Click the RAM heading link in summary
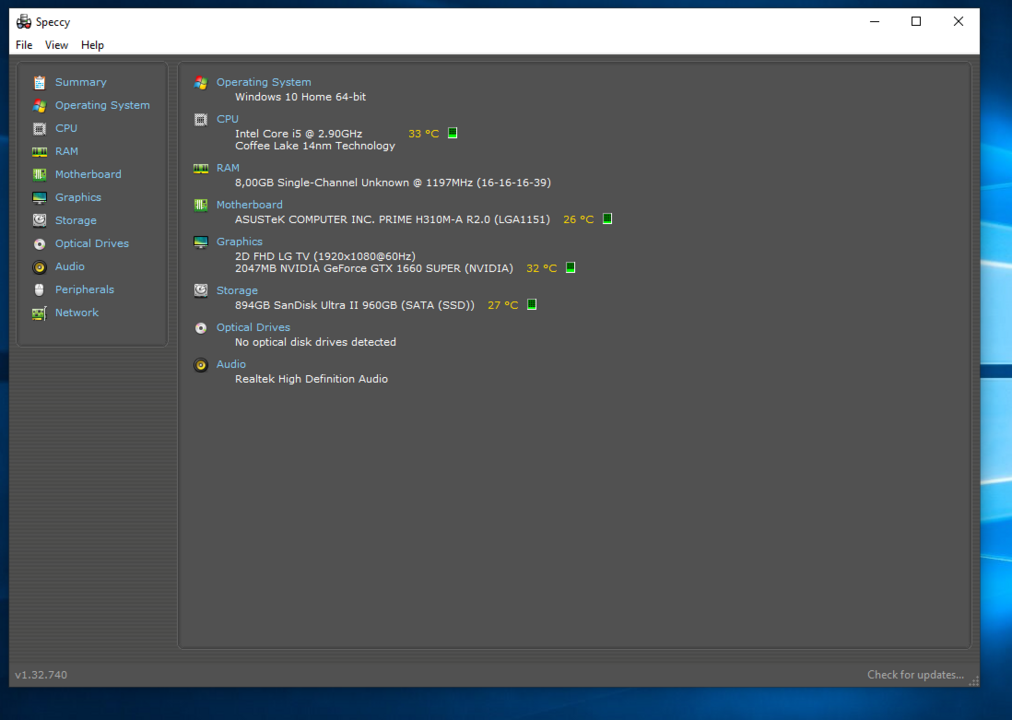Screen dimensions: 1012x720 click(228, 168)
